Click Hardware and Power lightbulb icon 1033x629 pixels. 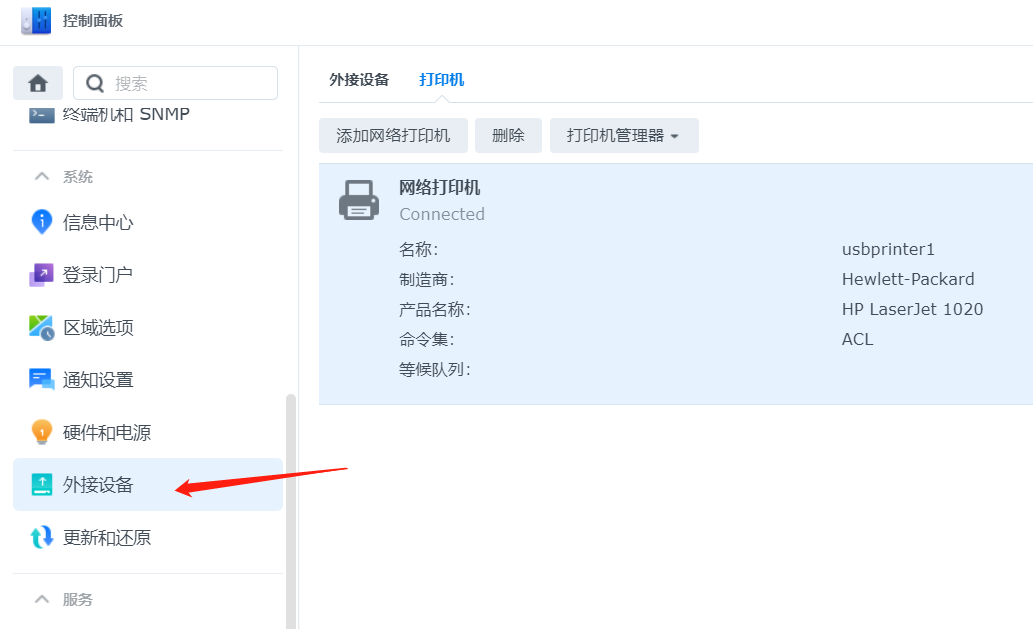click(41, 432)
